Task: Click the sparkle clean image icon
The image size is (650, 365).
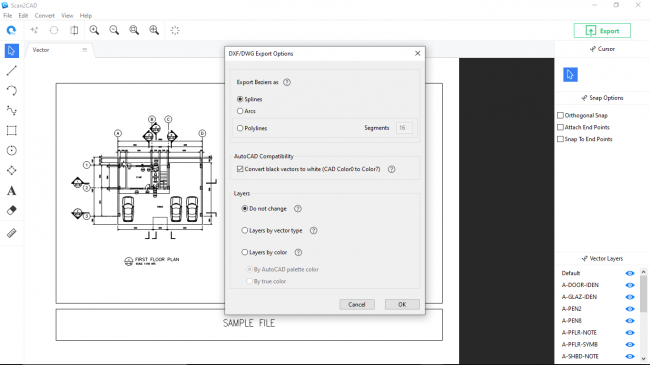Action: [34, 30]
